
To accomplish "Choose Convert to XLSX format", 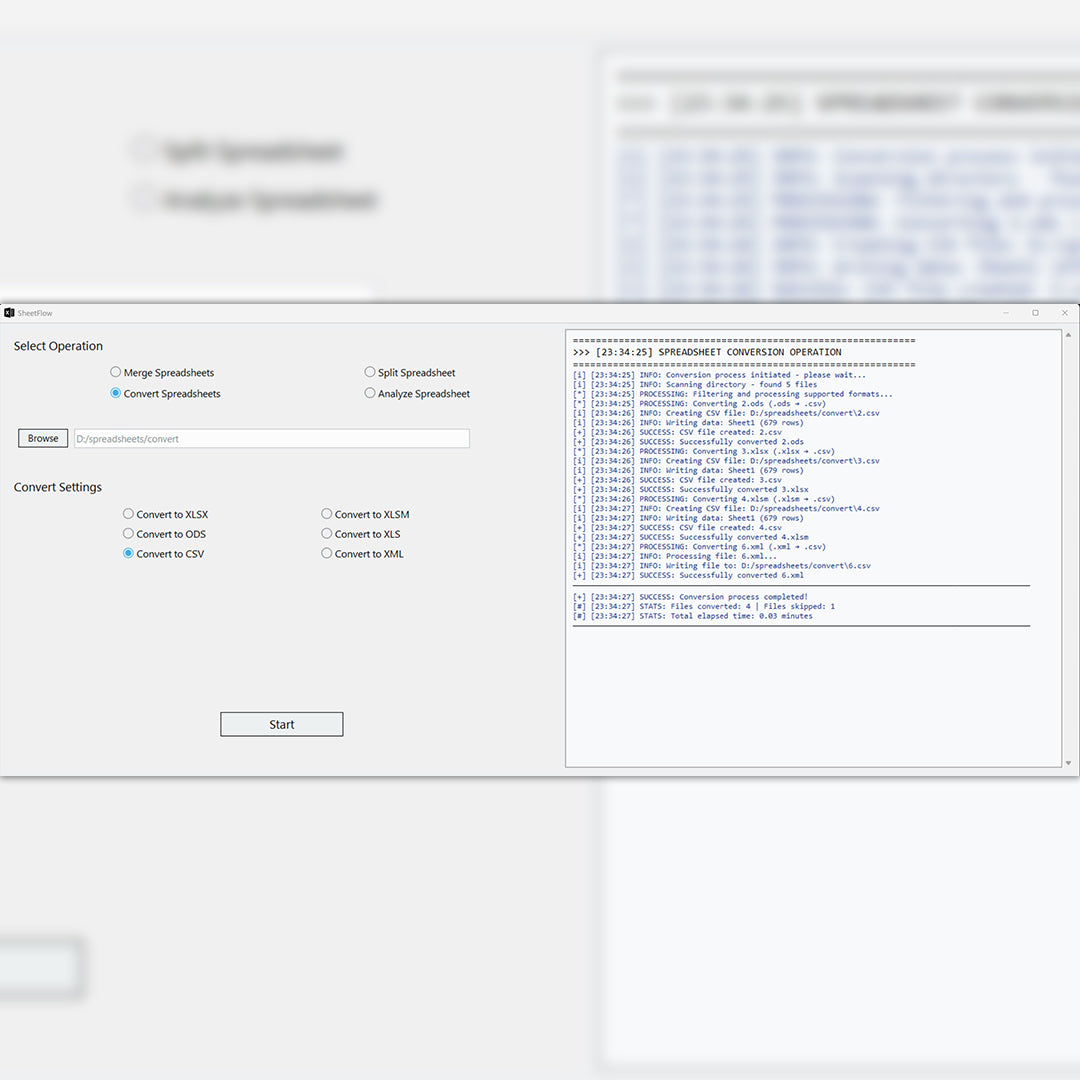I will click(165, 515).
